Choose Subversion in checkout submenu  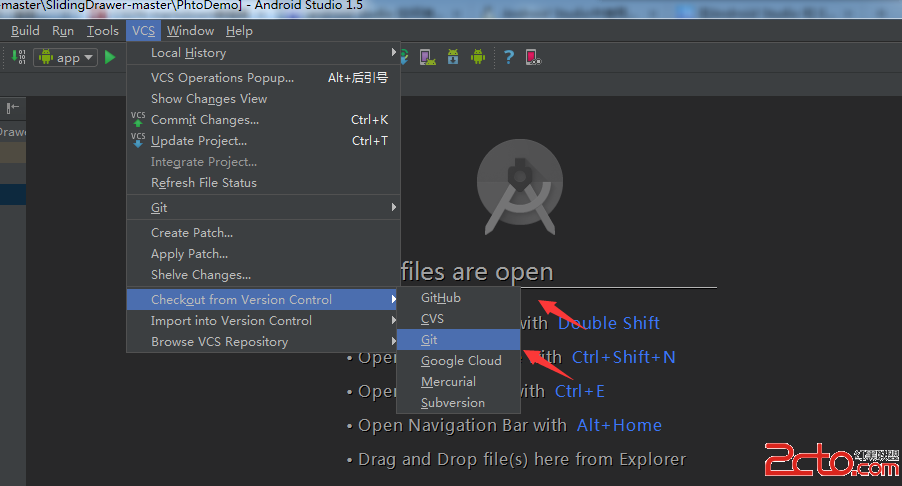458,403
